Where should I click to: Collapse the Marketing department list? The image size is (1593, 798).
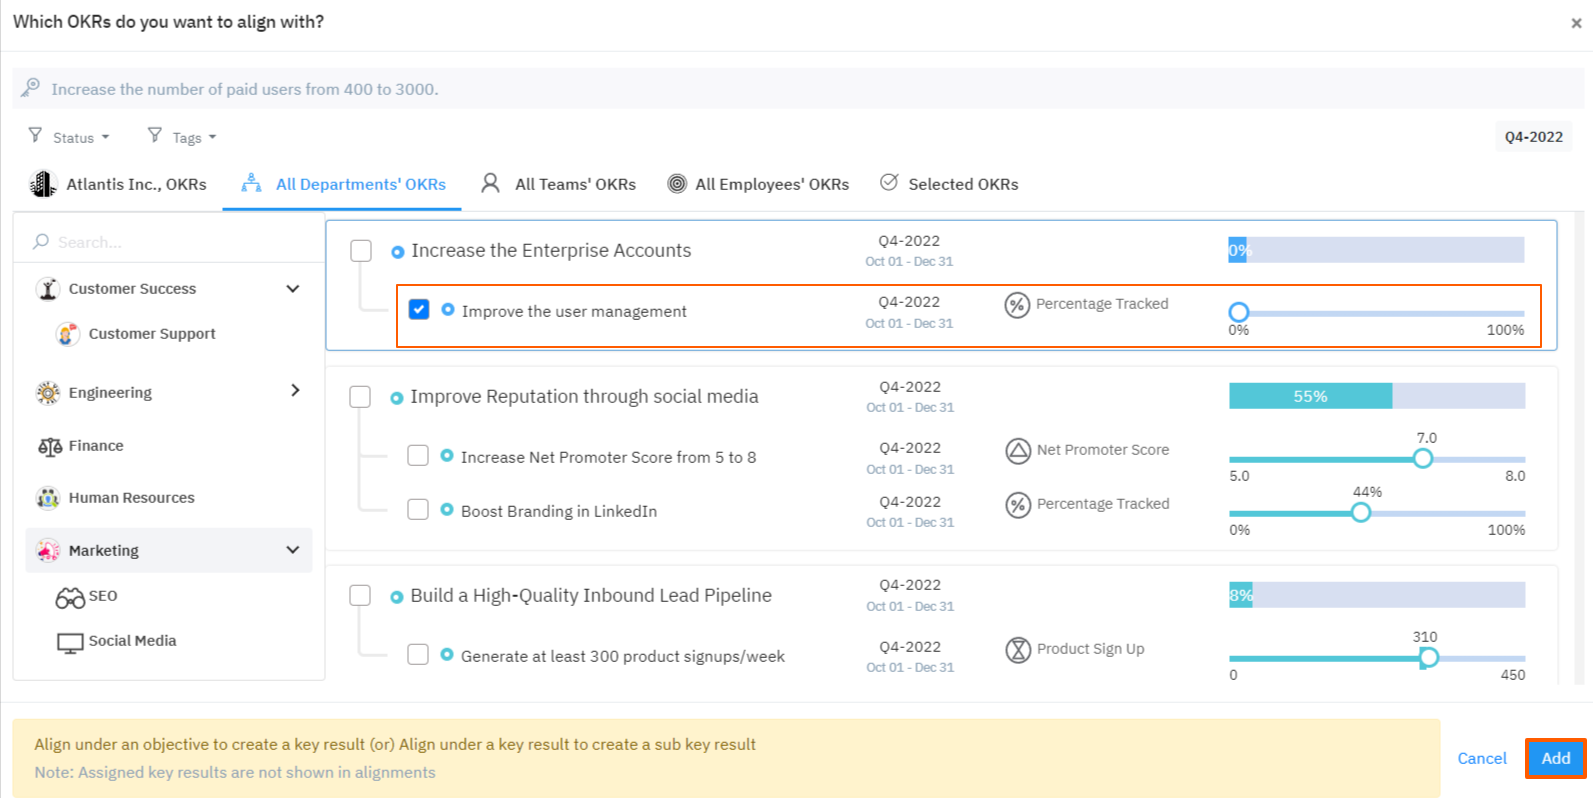293,550
